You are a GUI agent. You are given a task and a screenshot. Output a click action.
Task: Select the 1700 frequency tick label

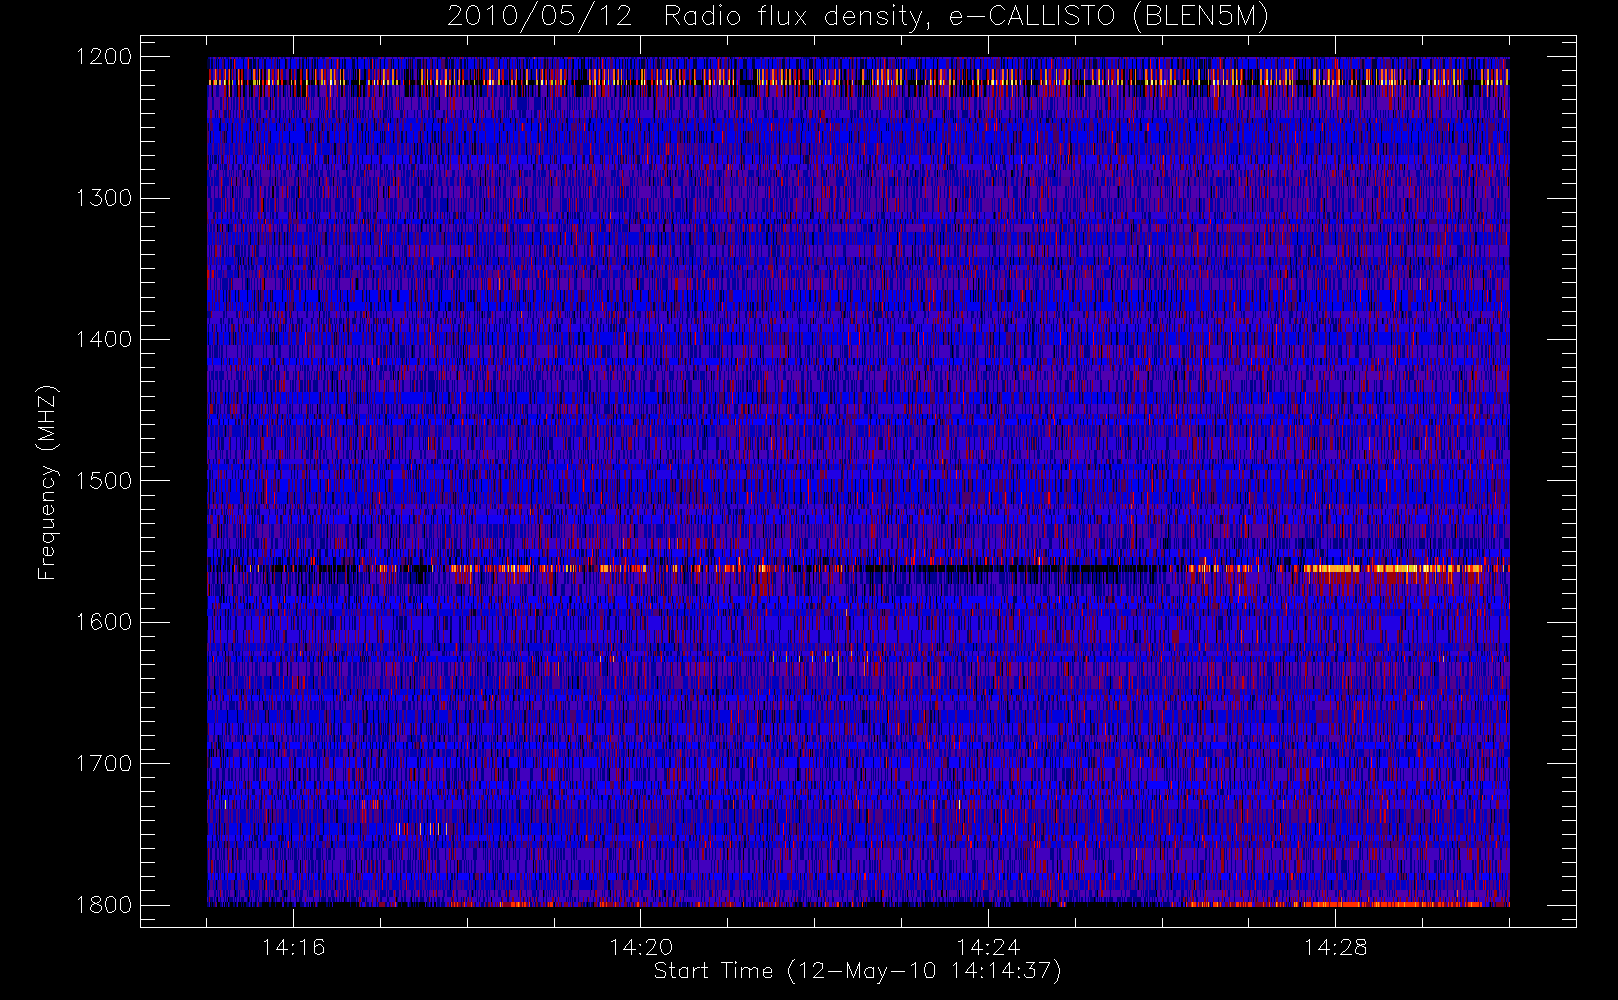pos(104,763)
